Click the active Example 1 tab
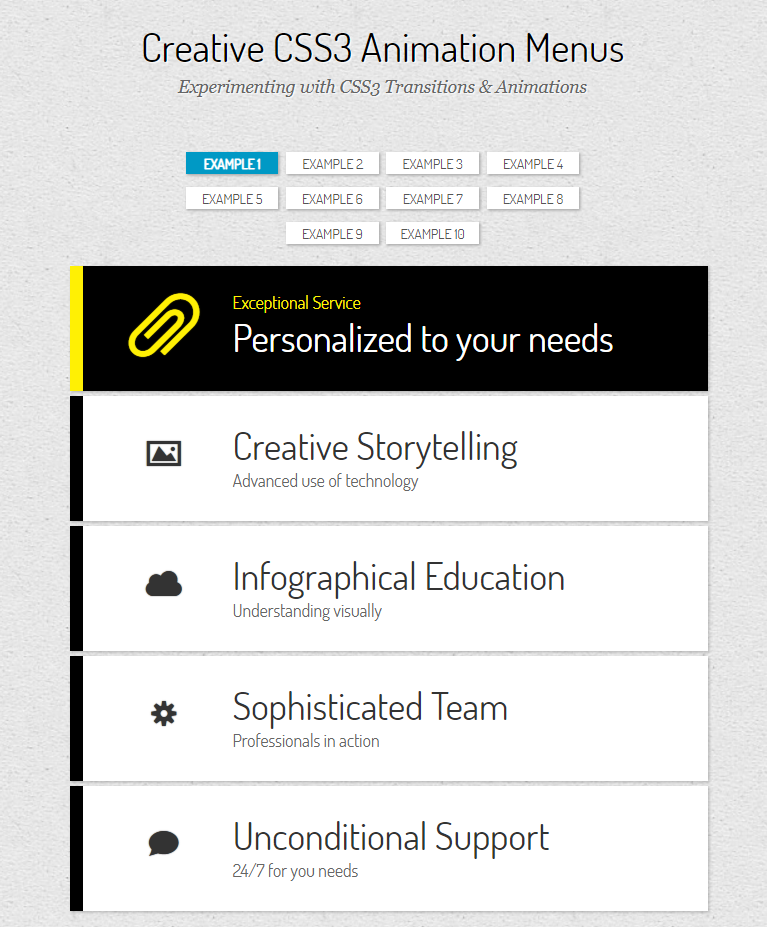Image resolution: width=767 pixels, height=927 pixels. click(232, 164)
